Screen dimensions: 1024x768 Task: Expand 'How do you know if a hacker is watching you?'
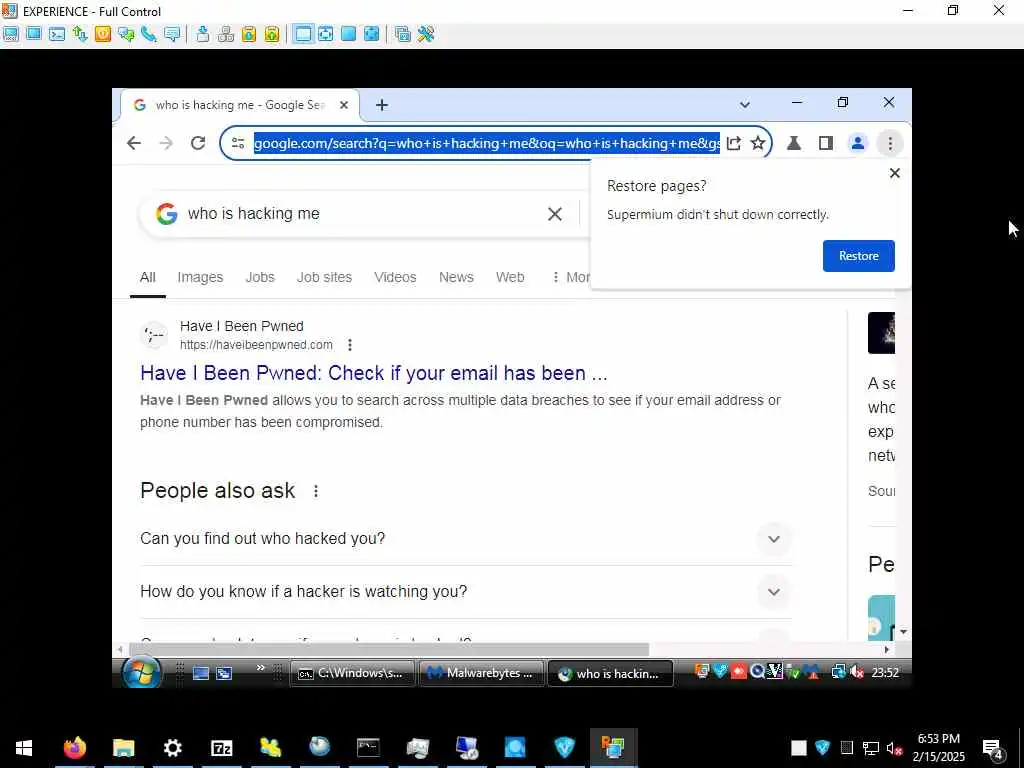coord(466,592)
